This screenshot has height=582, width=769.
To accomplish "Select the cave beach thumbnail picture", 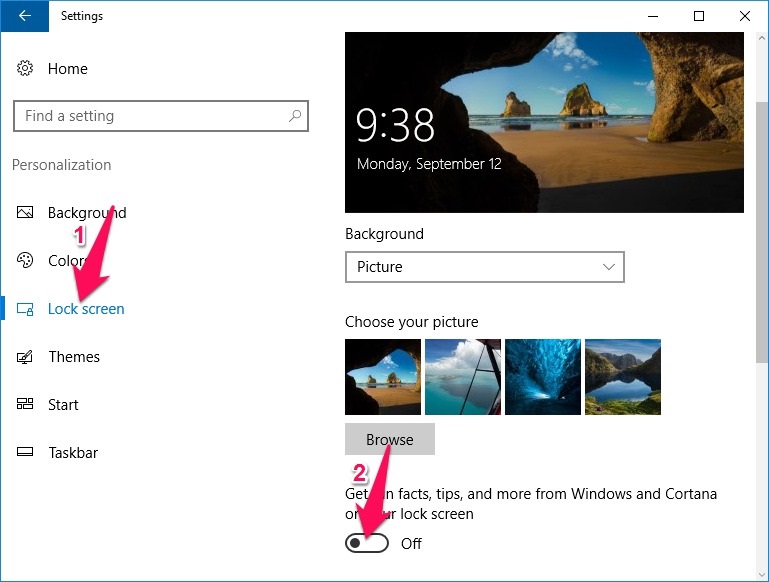I will pos(383,377).
